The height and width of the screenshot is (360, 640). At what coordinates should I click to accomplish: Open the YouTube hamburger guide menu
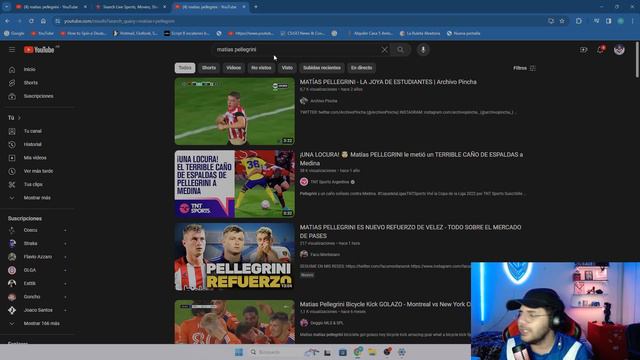[12, 49]
